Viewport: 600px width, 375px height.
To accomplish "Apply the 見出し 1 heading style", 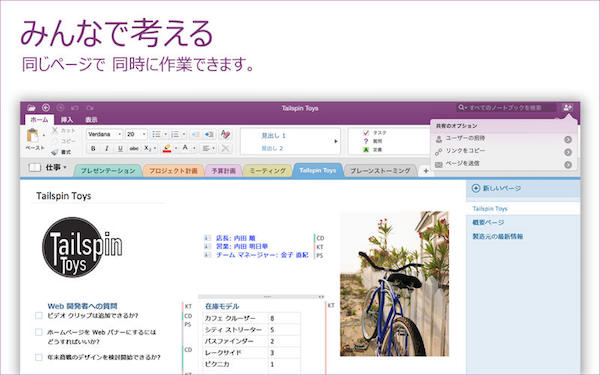I will [273, 135].
